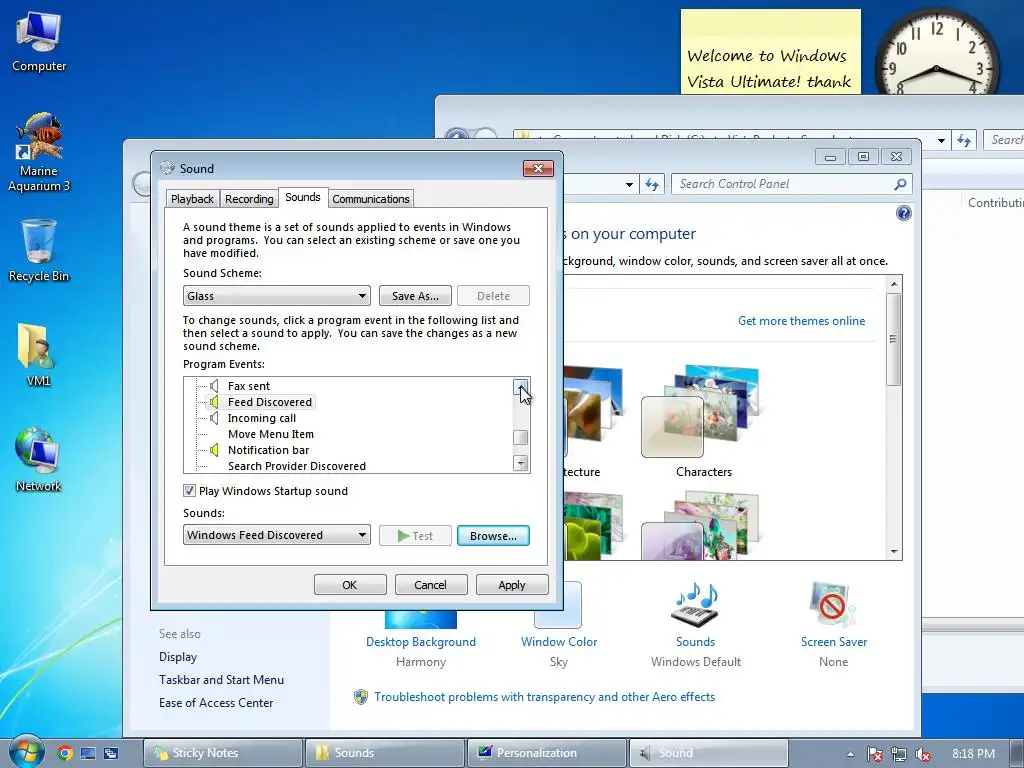Select the Move Menu Item event
The width and height of the screenshot is (1024, 768).
pyautogui.click(x=270, y=434)
